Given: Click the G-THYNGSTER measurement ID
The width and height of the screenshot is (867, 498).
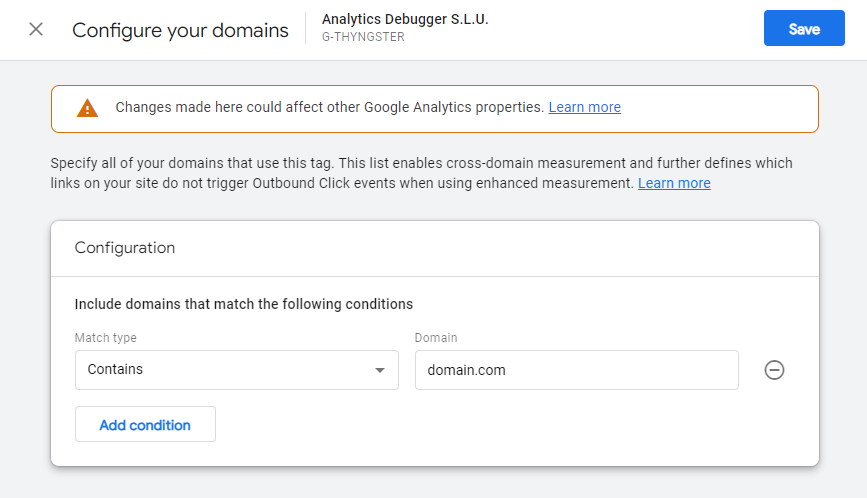Looking at the screenshot, I should tap(363, 38).
